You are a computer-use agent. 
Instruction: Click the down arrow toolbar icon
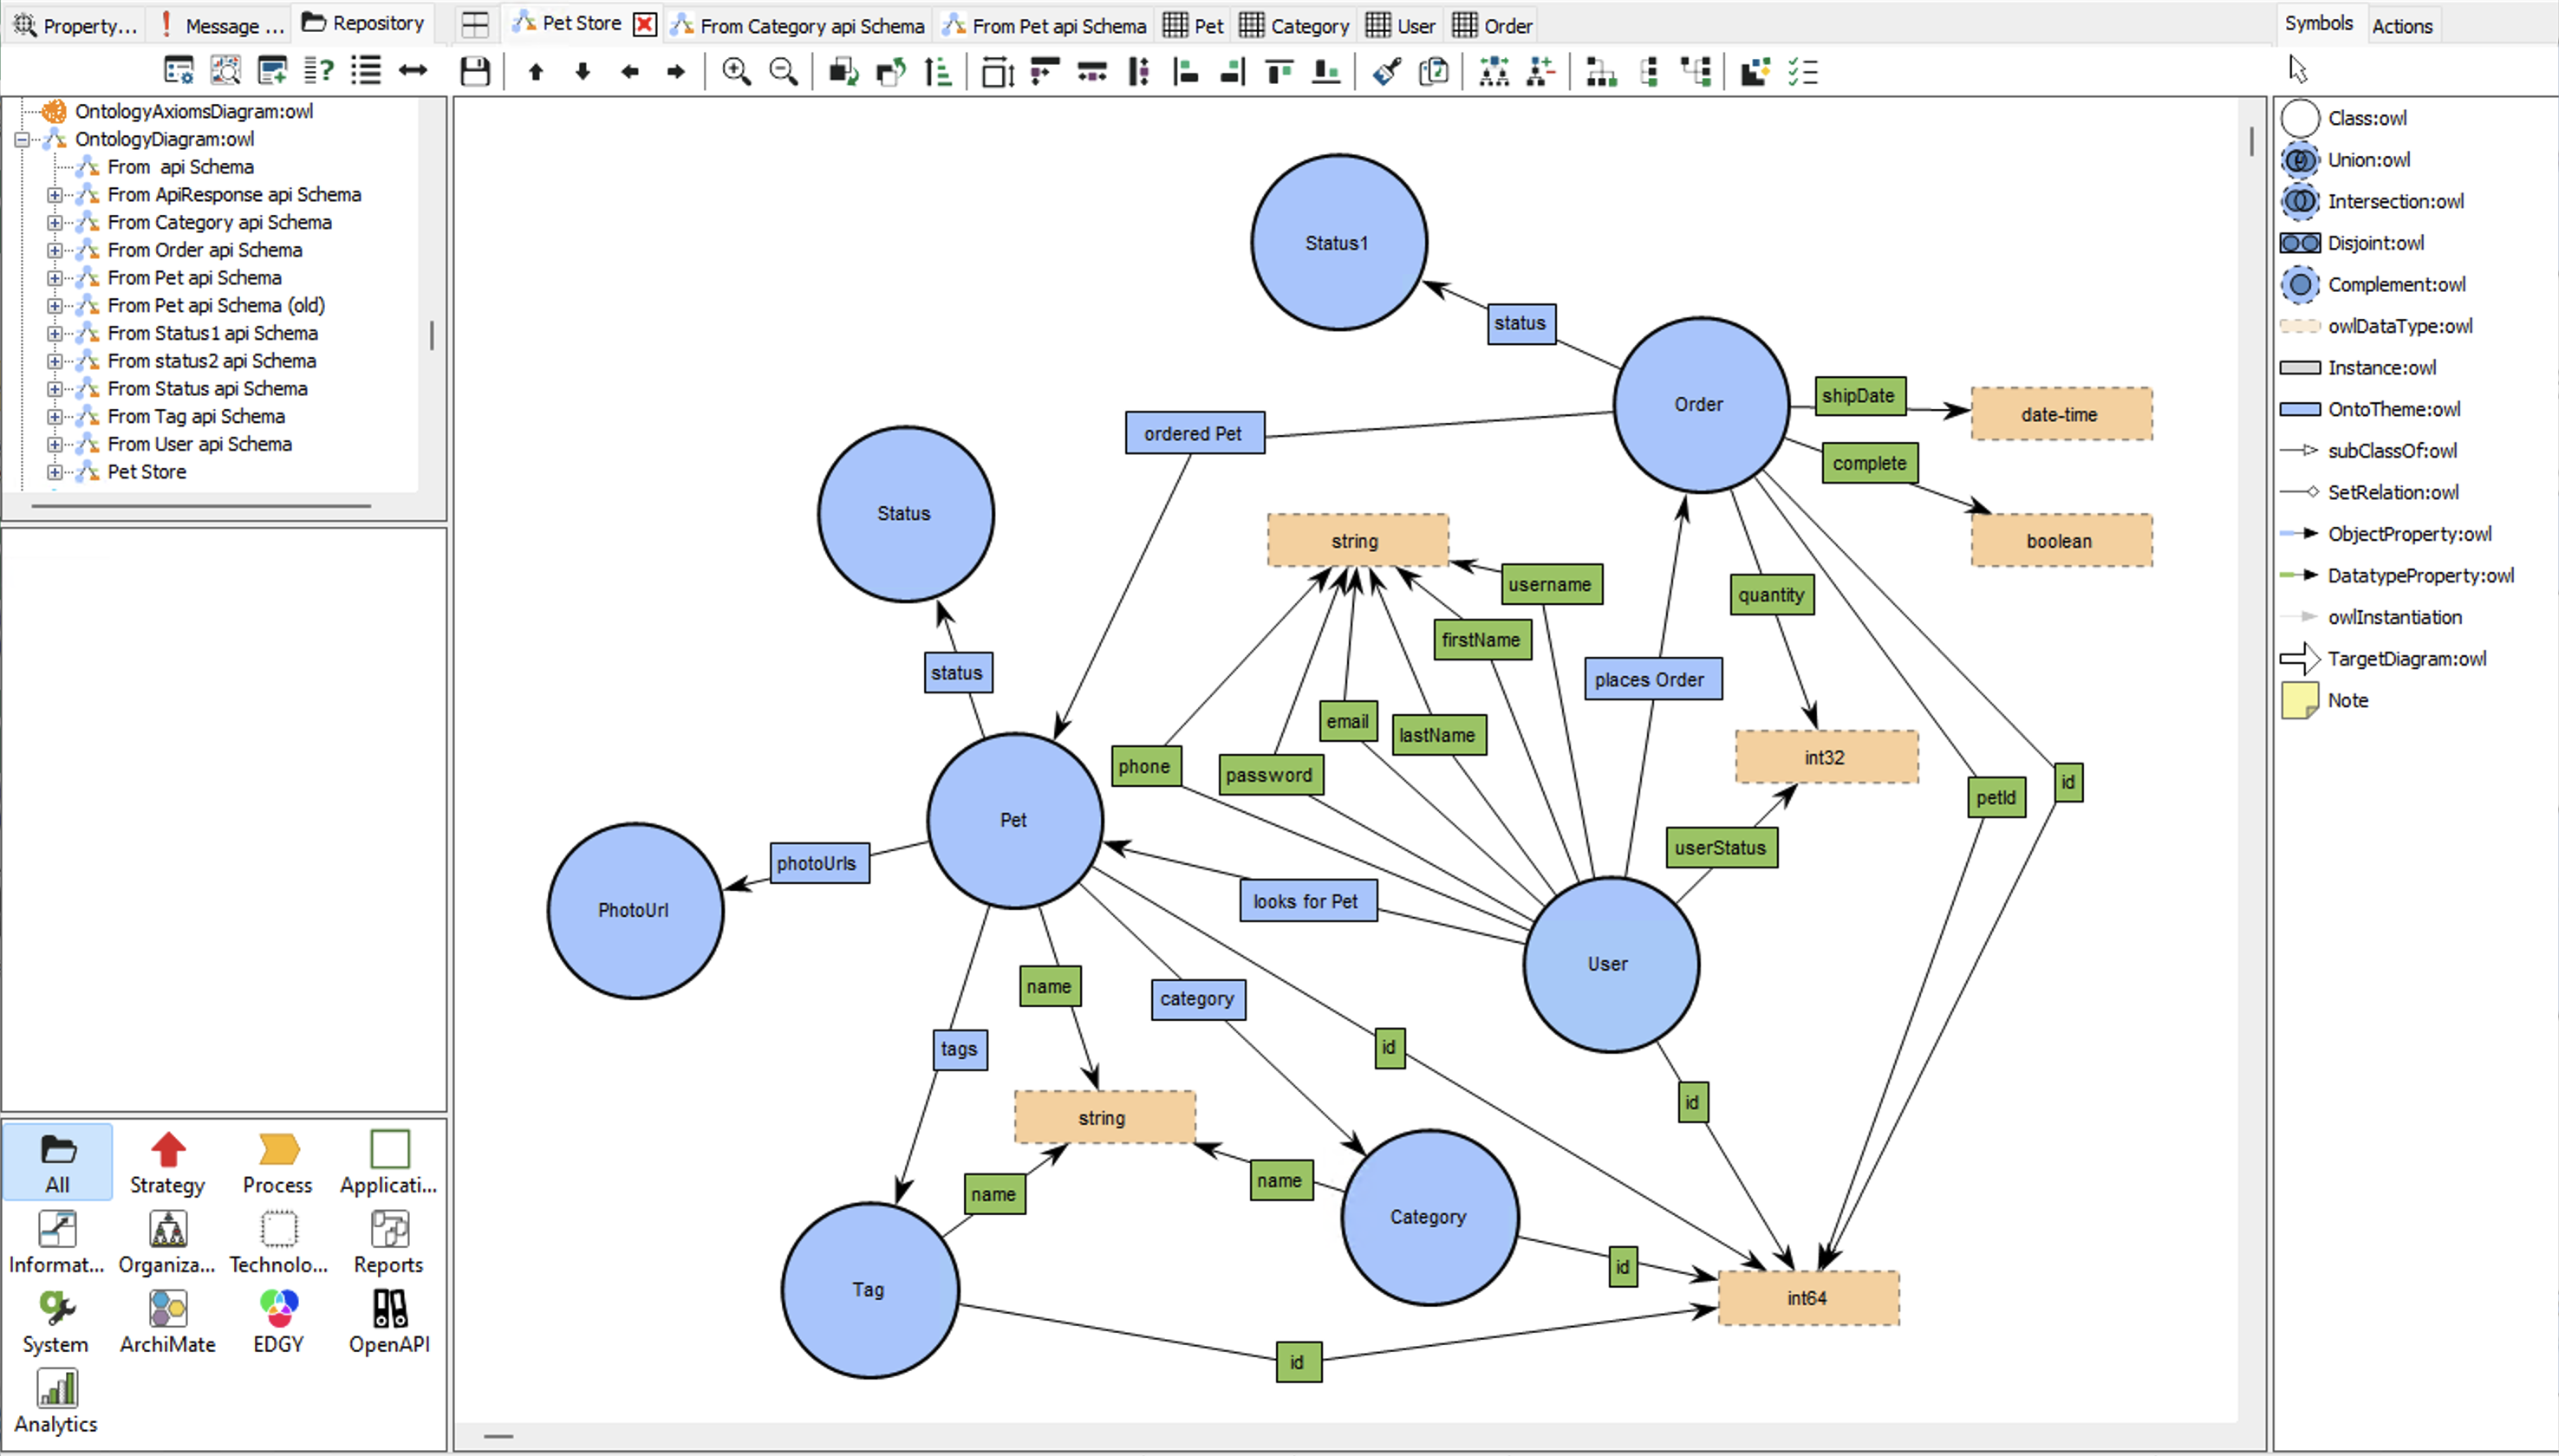click(x=583, y=71)
